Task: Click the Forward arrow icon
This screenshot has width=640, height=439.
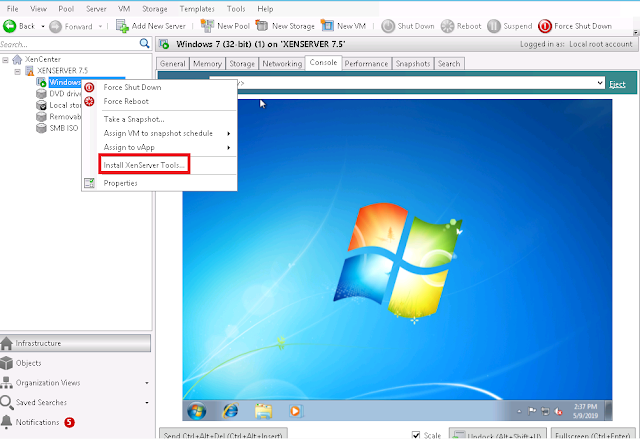Action: [56, 27]
